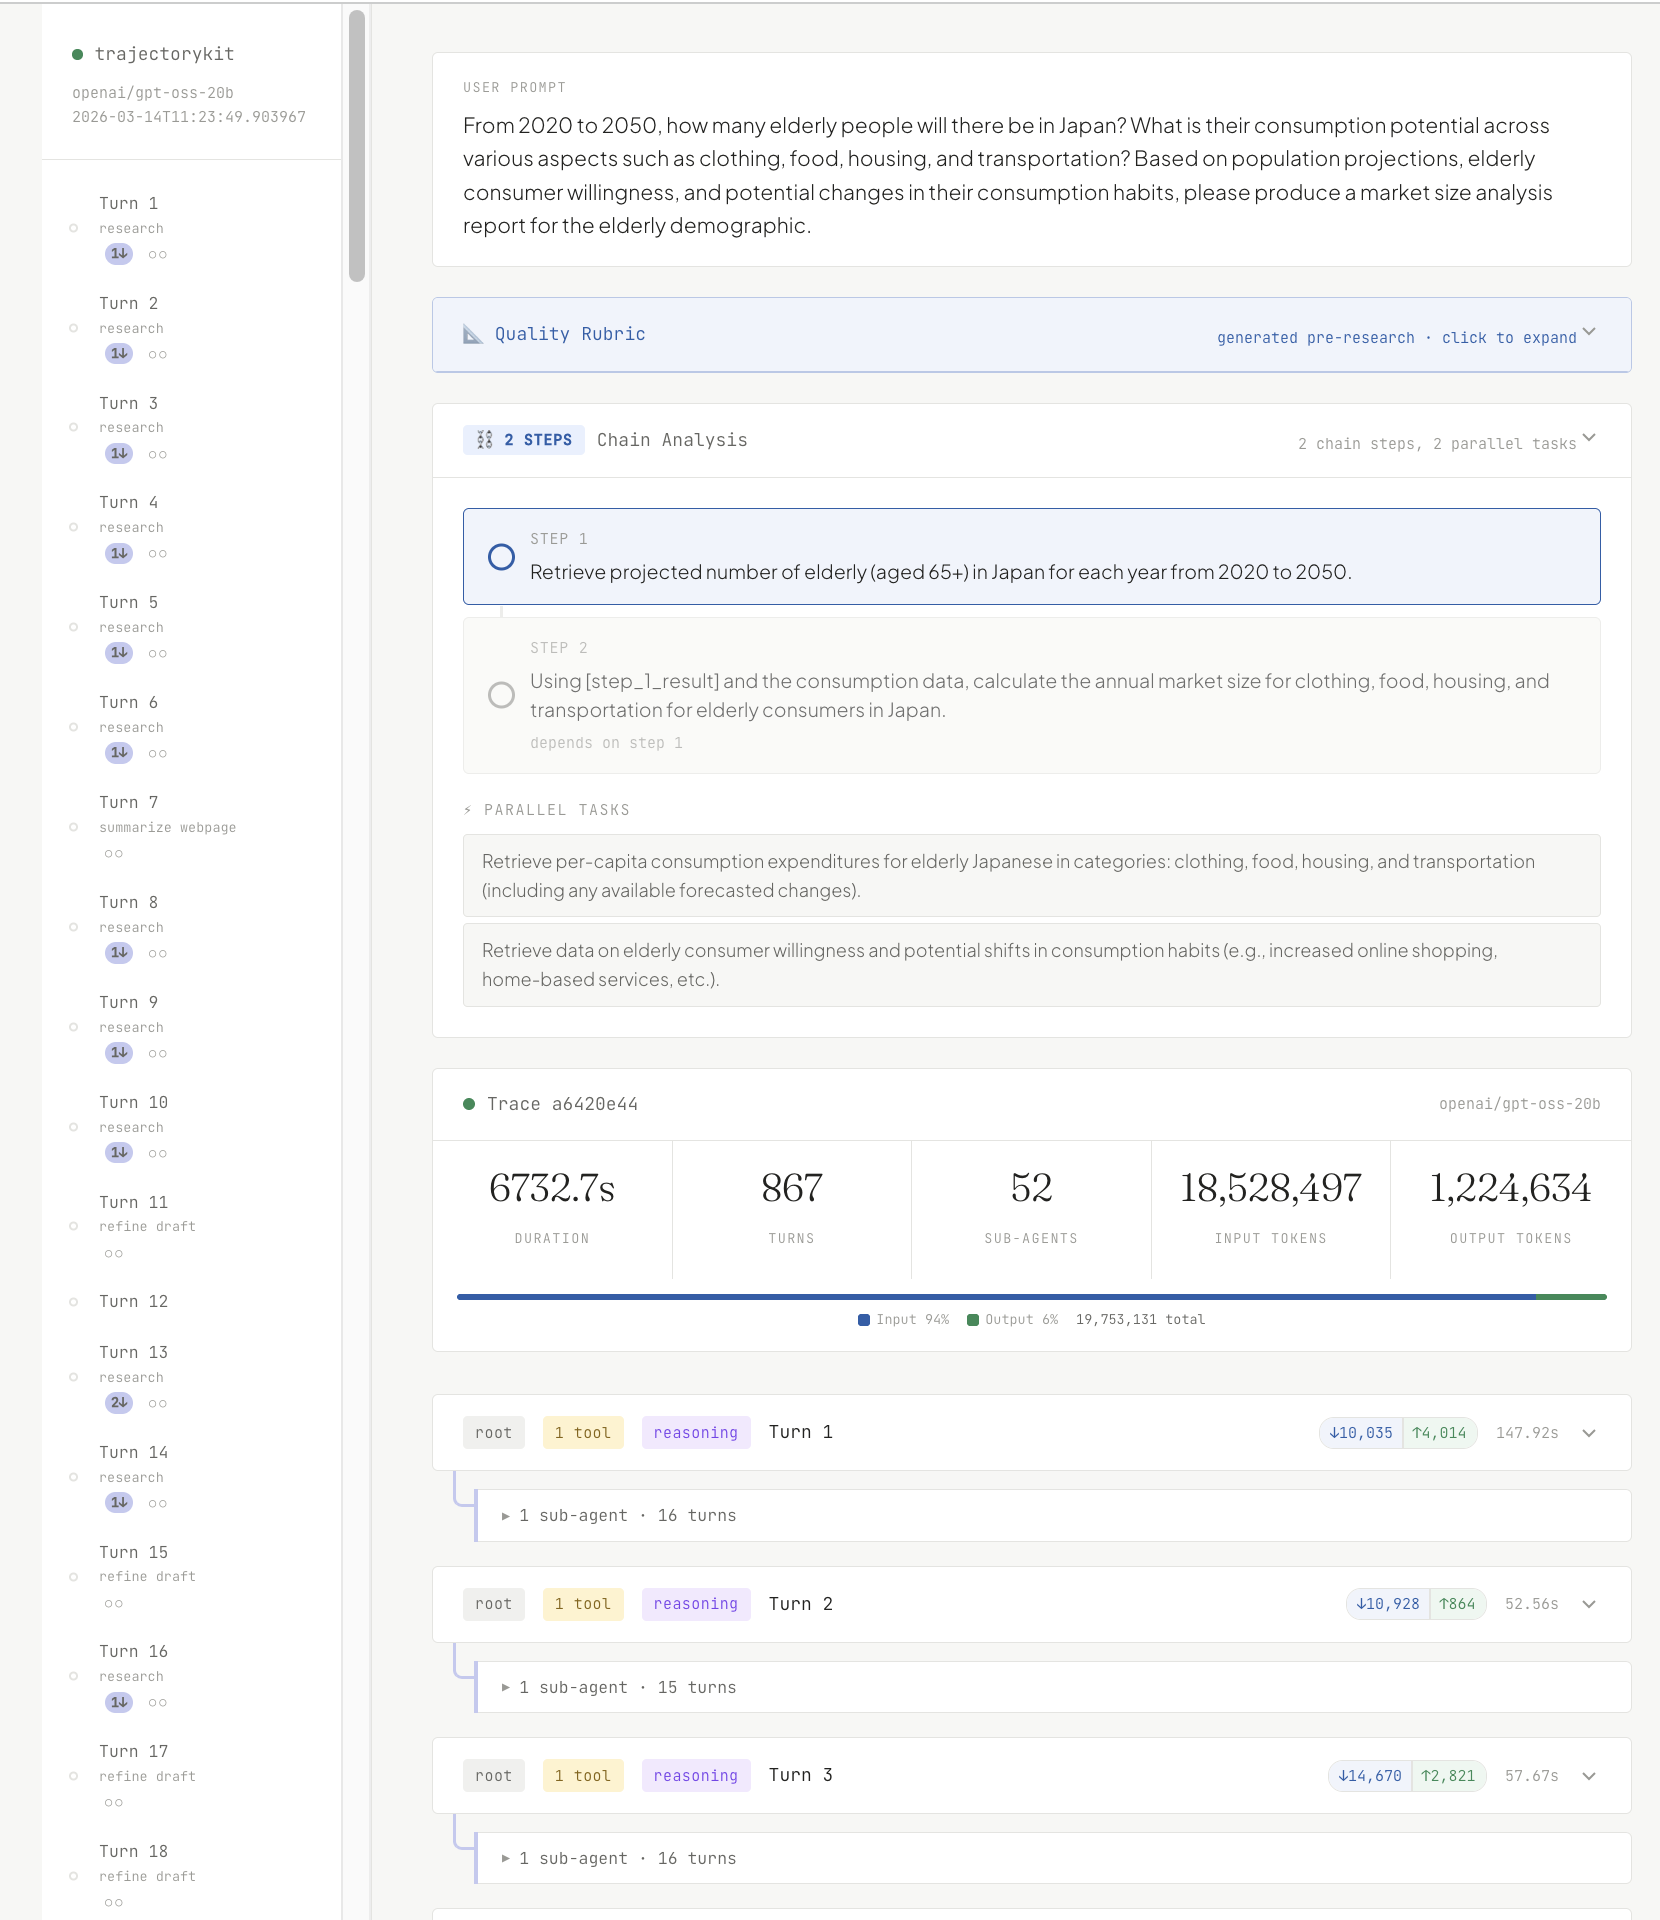Click the lightning icon beside Parallel Tasks
Image resolution: width=1660 pixels, height=1920 pixels.
468,810
